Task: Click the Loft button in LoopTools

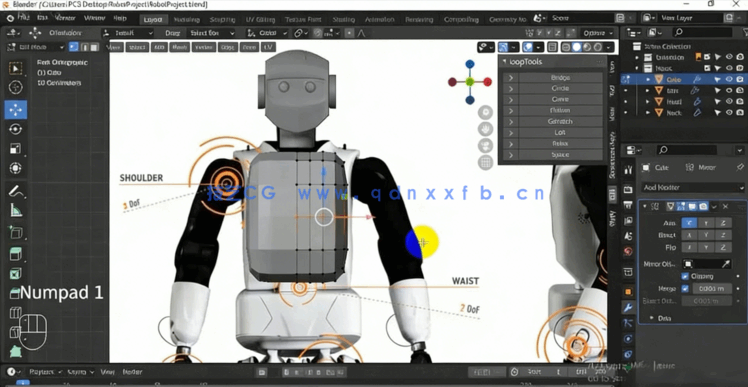Action: pyautogui.click(x=560, y=133)
